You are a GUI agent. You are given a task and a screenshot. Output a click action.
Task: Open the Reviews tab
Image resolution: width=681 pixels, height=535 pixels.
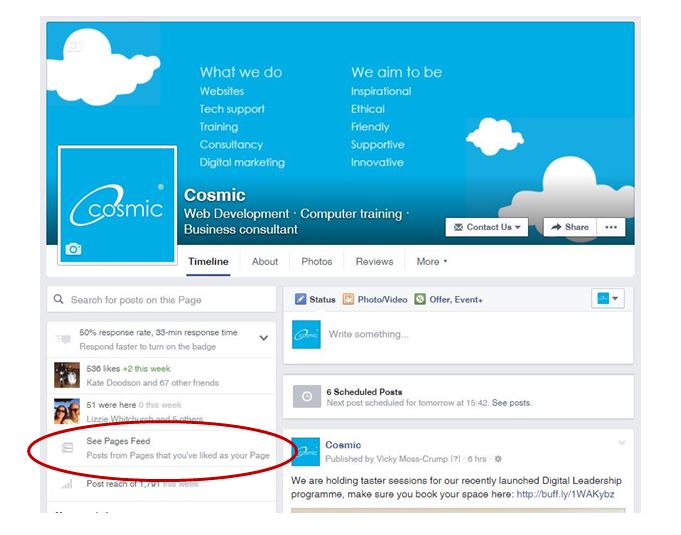[374, 261]
